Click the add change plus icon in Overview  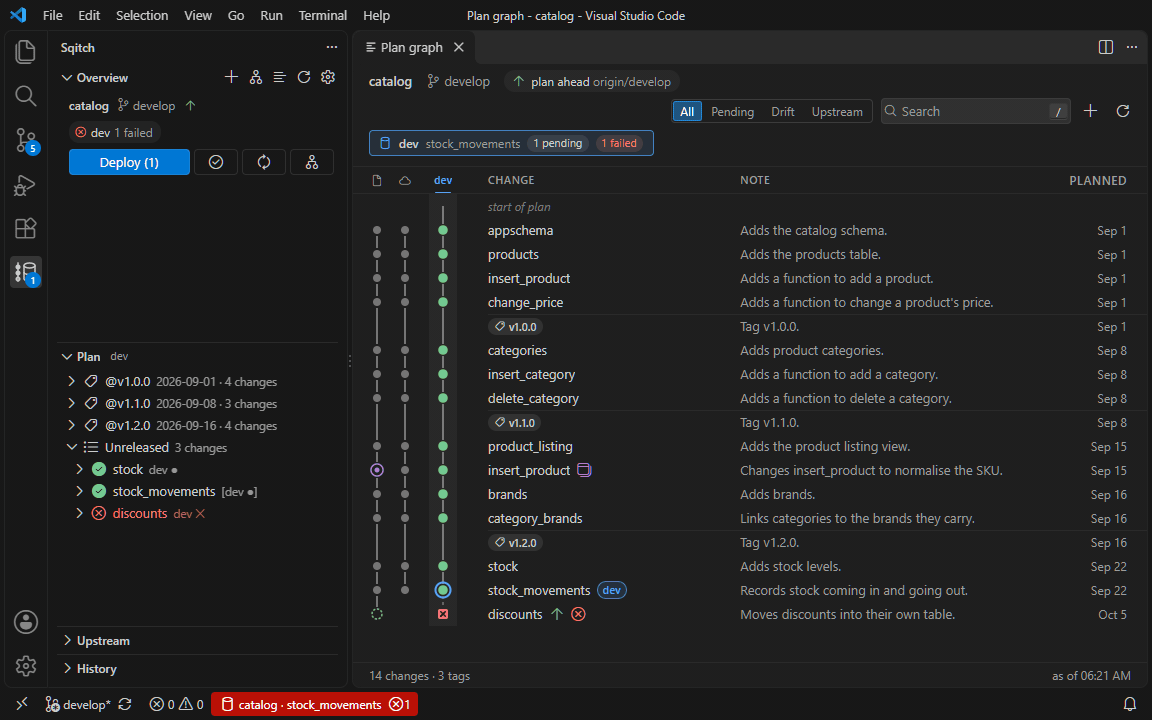[x=231, y=77]
